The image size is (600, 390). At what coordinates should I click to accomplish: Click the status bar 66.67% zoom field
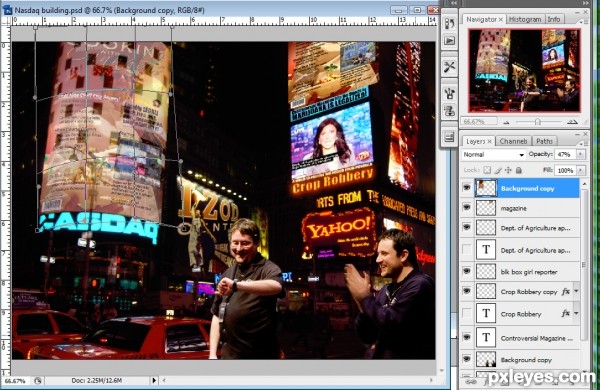(16, 380)
